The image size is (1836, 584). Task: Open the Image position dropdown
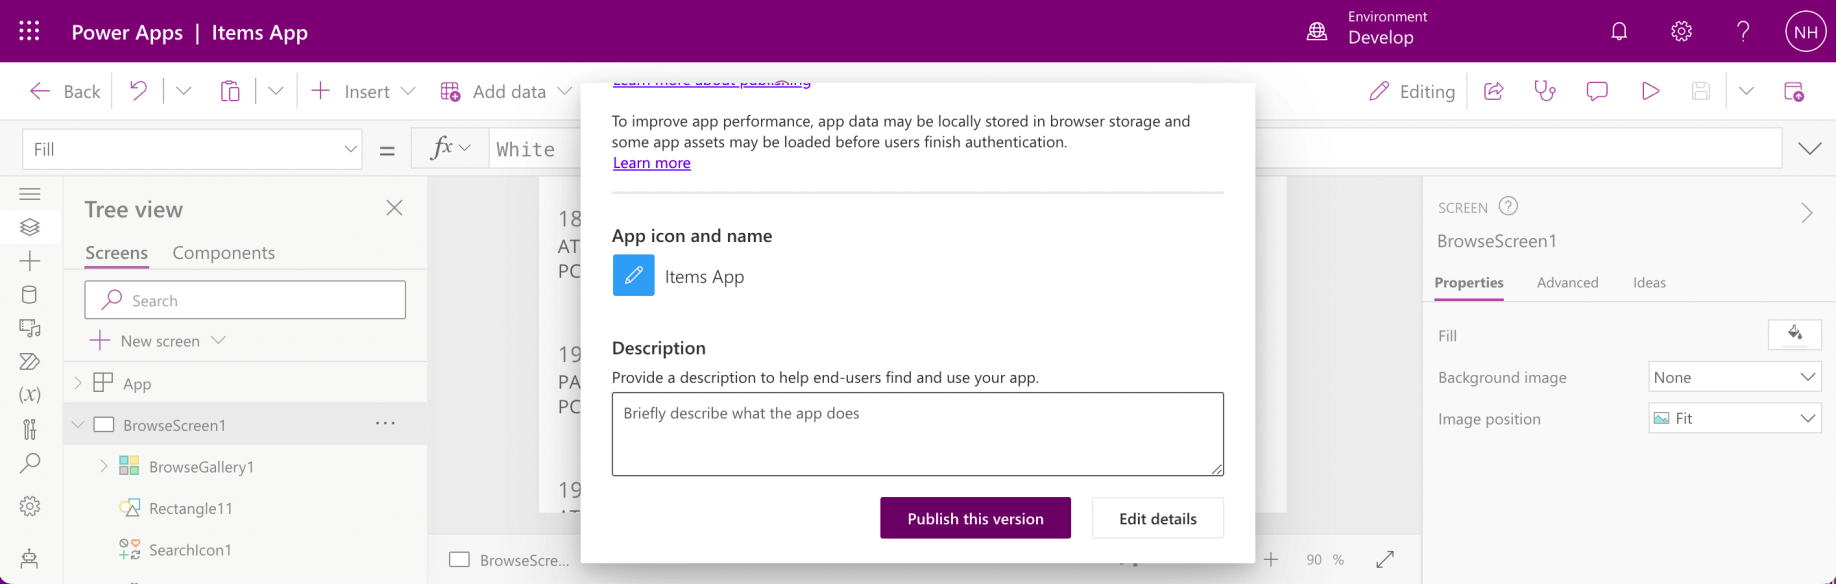pos(1735,418)
